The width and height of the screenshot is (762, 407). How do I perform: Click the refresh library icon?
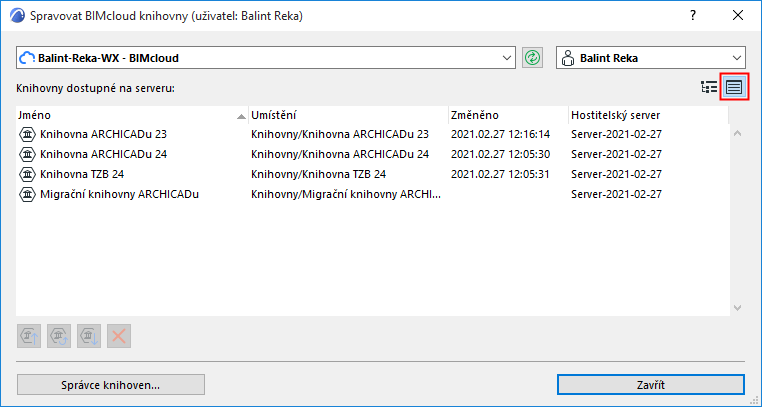tap(60, 336)
